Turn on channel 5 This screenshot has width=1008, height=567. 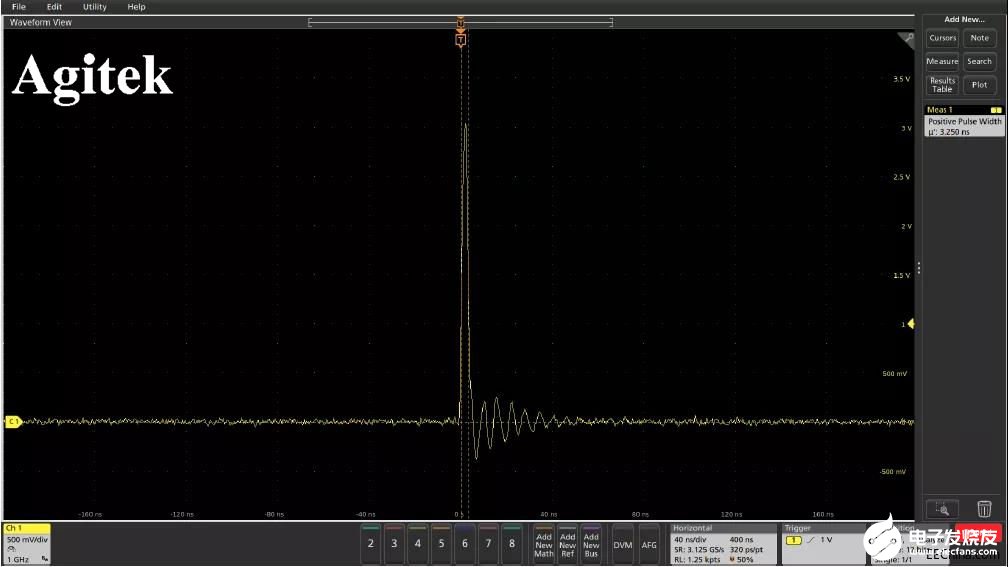click(441, 544)
